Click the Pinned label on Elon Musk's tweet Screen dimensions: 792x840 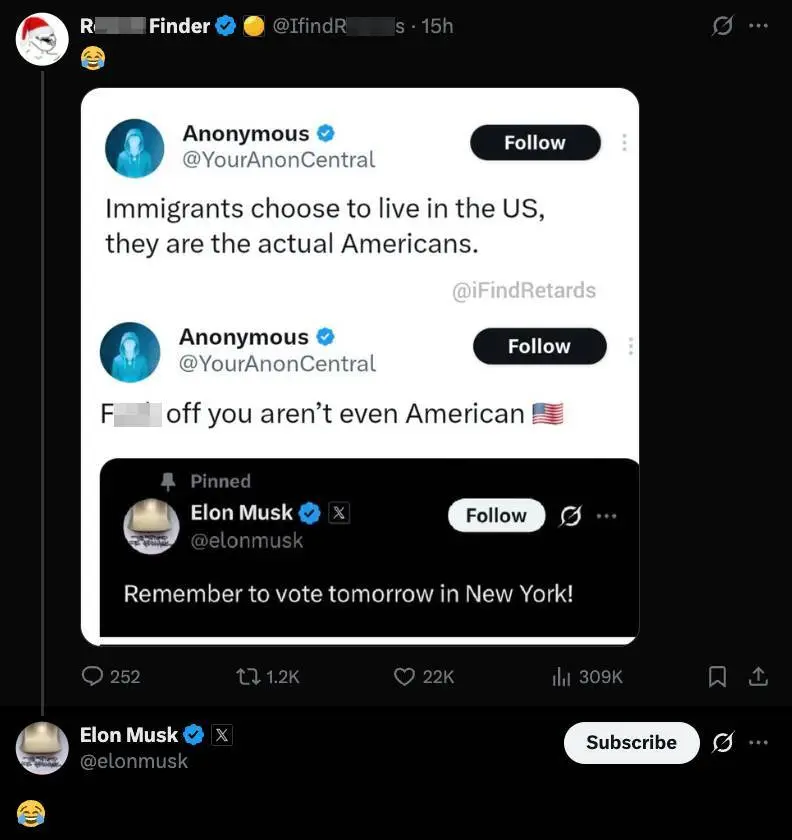tap(220, 481)
